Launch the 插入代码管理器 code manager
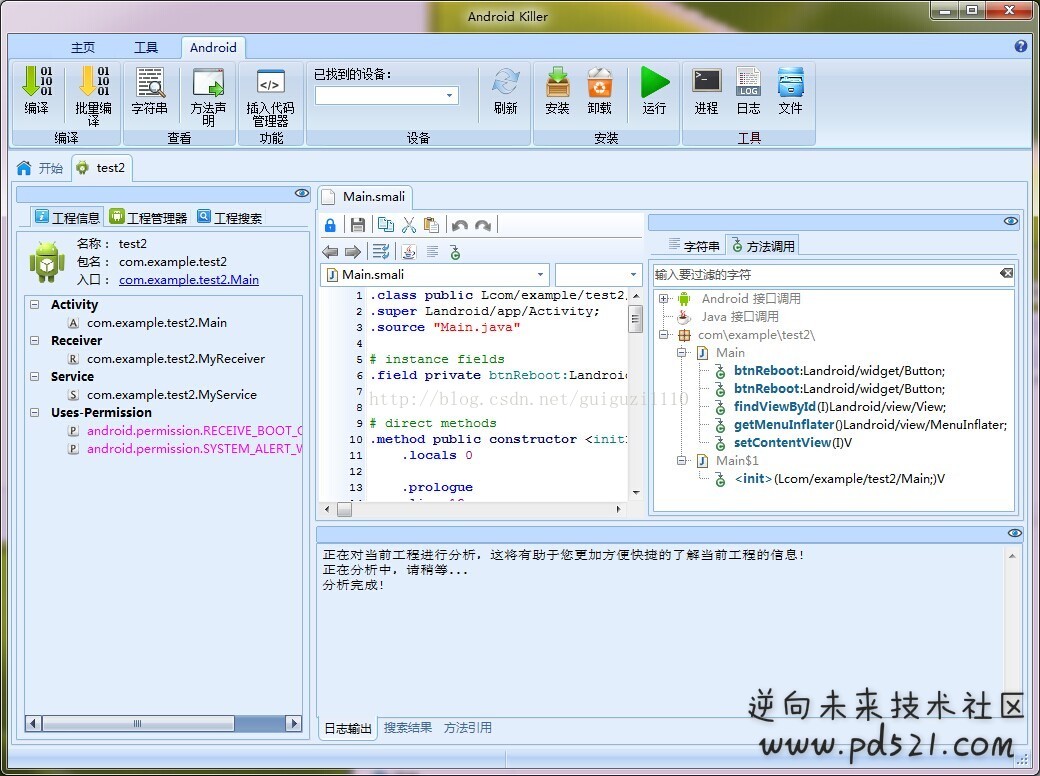The height and width of the screenshot is (776, 1040). click(271, 96)
